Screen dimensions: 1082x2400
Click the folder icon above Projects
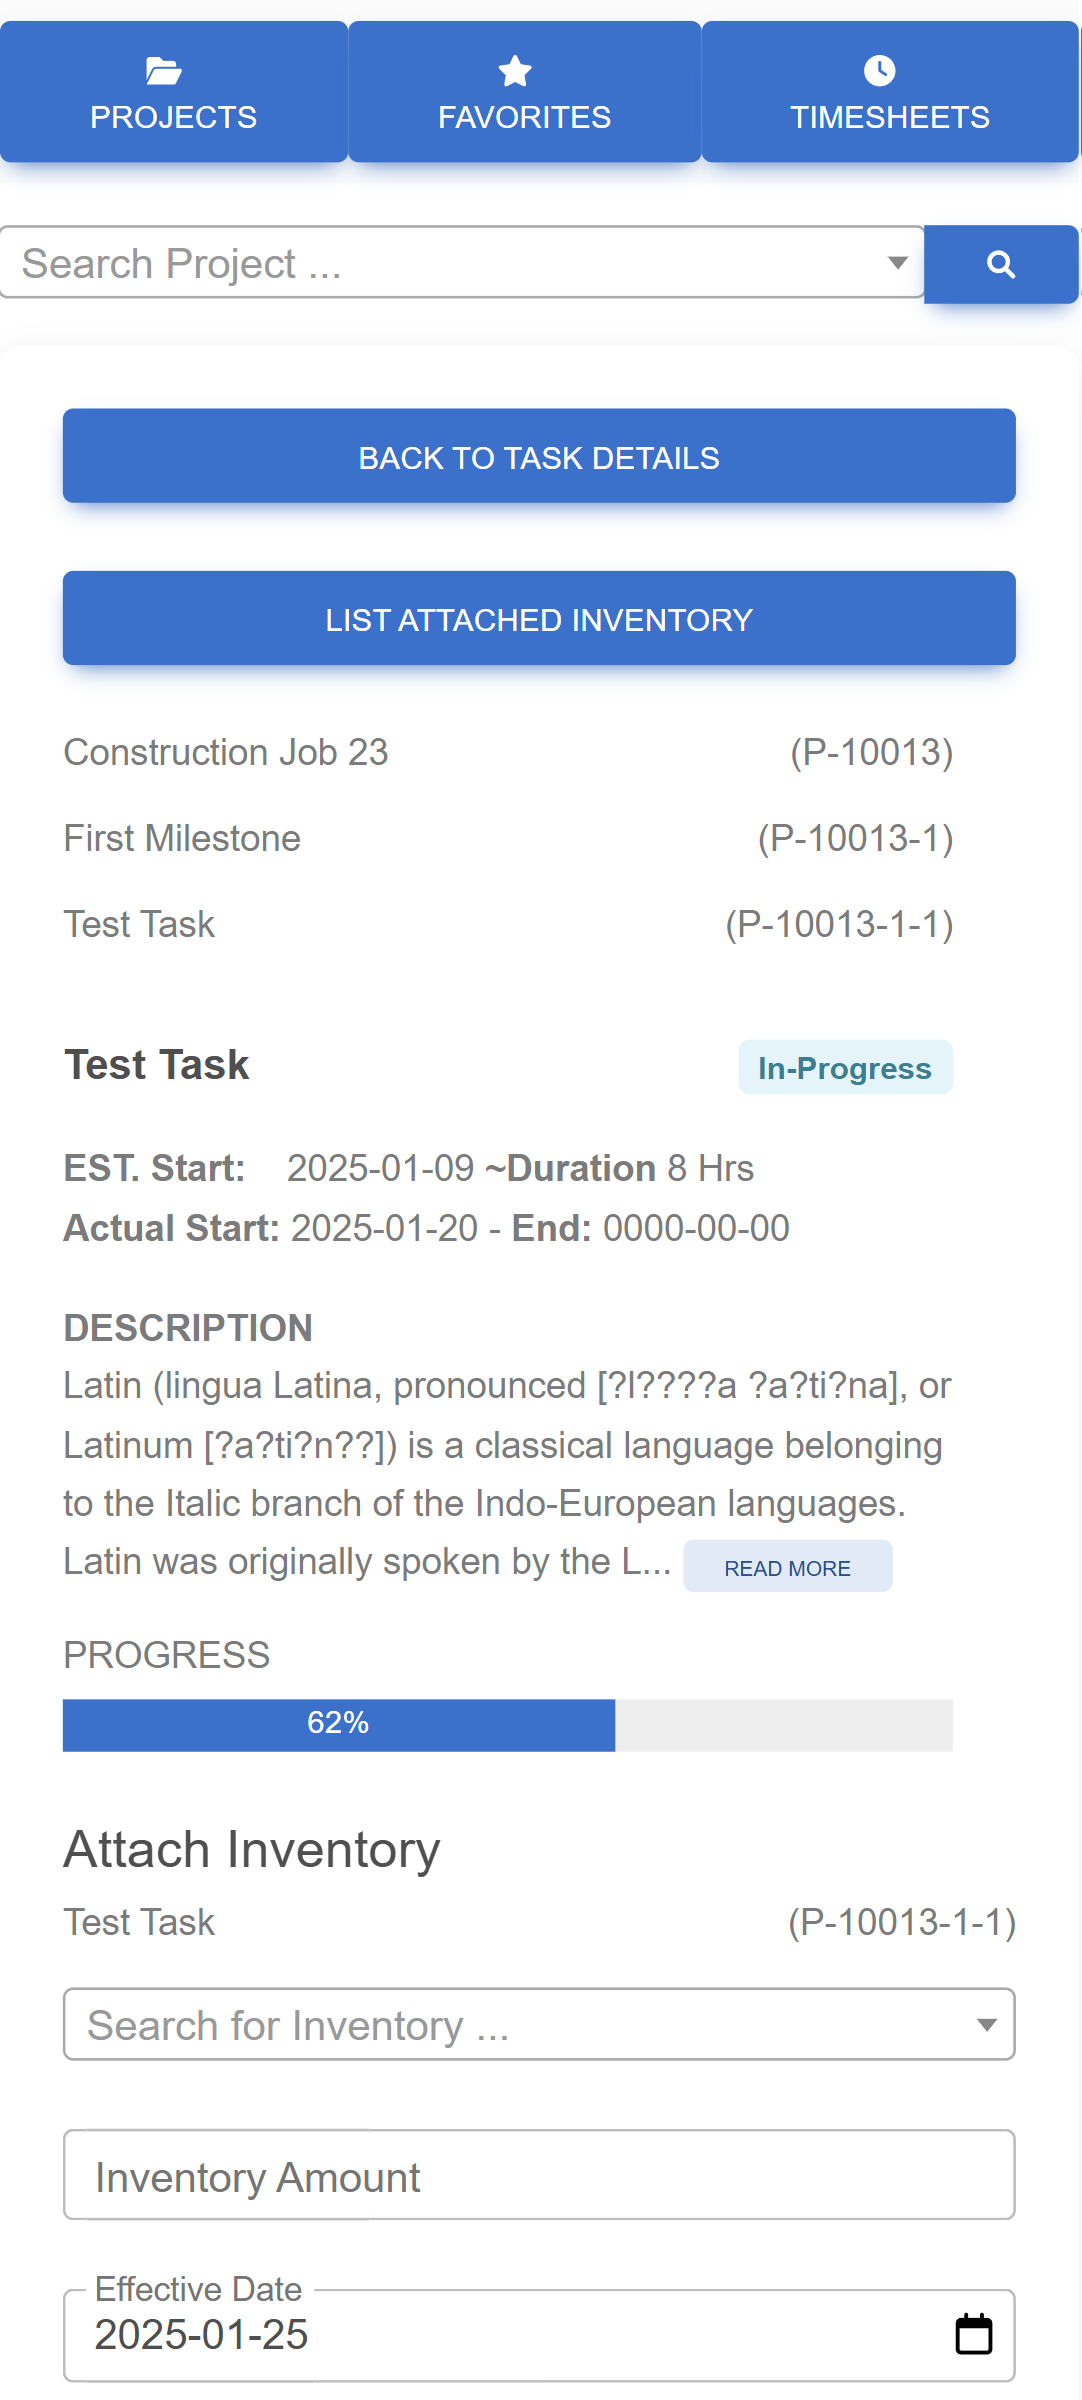click(163, 71)
